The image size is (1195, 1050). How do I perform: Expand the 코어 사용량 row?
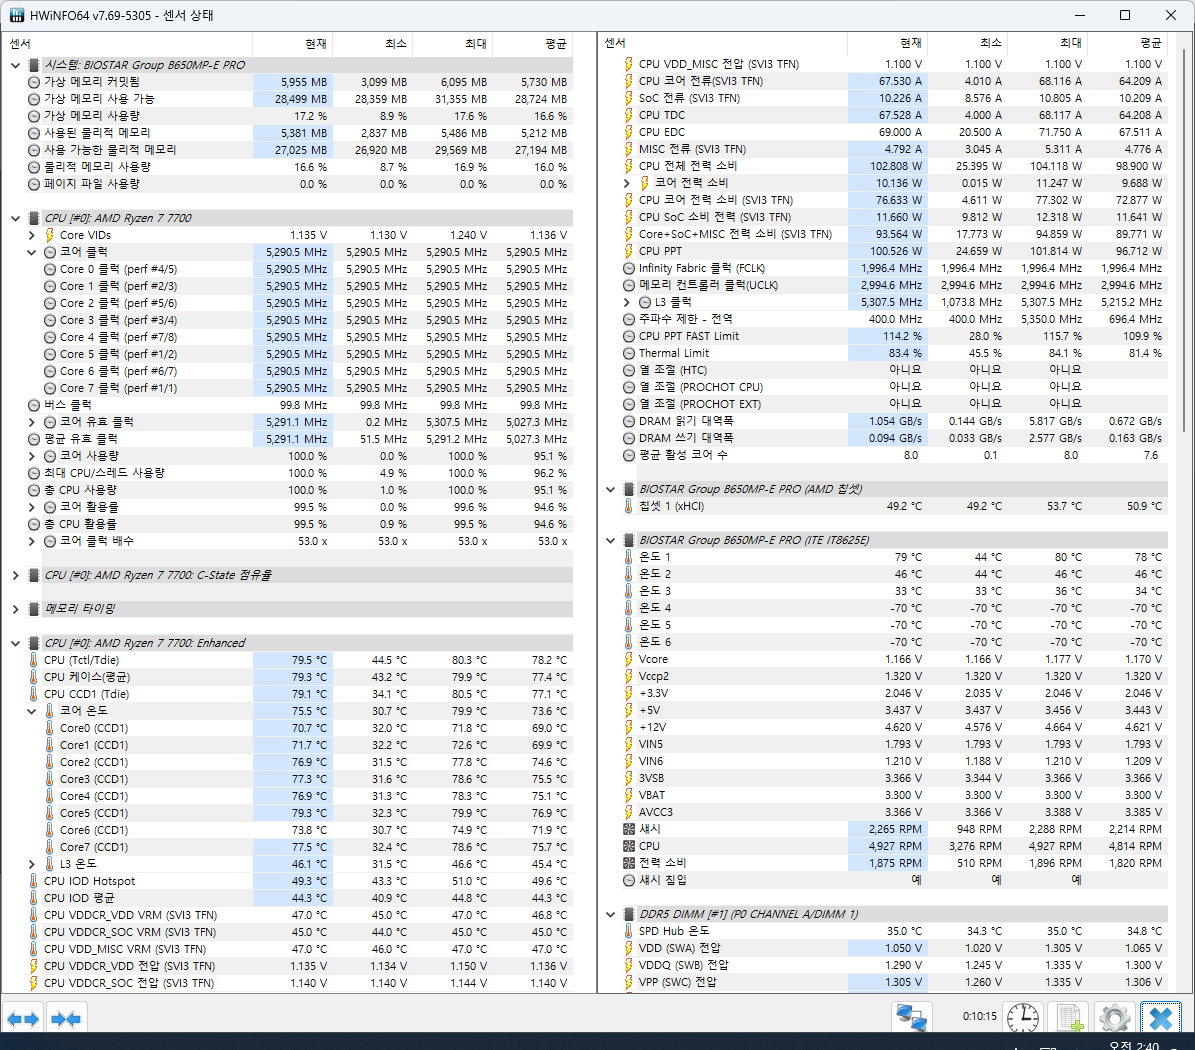31,456
